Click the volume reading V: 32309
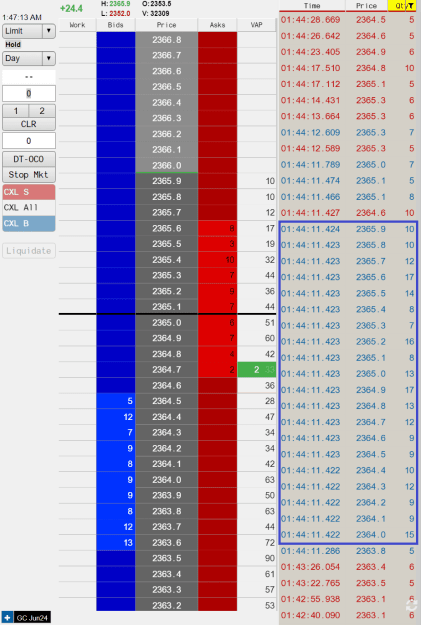 156,13
